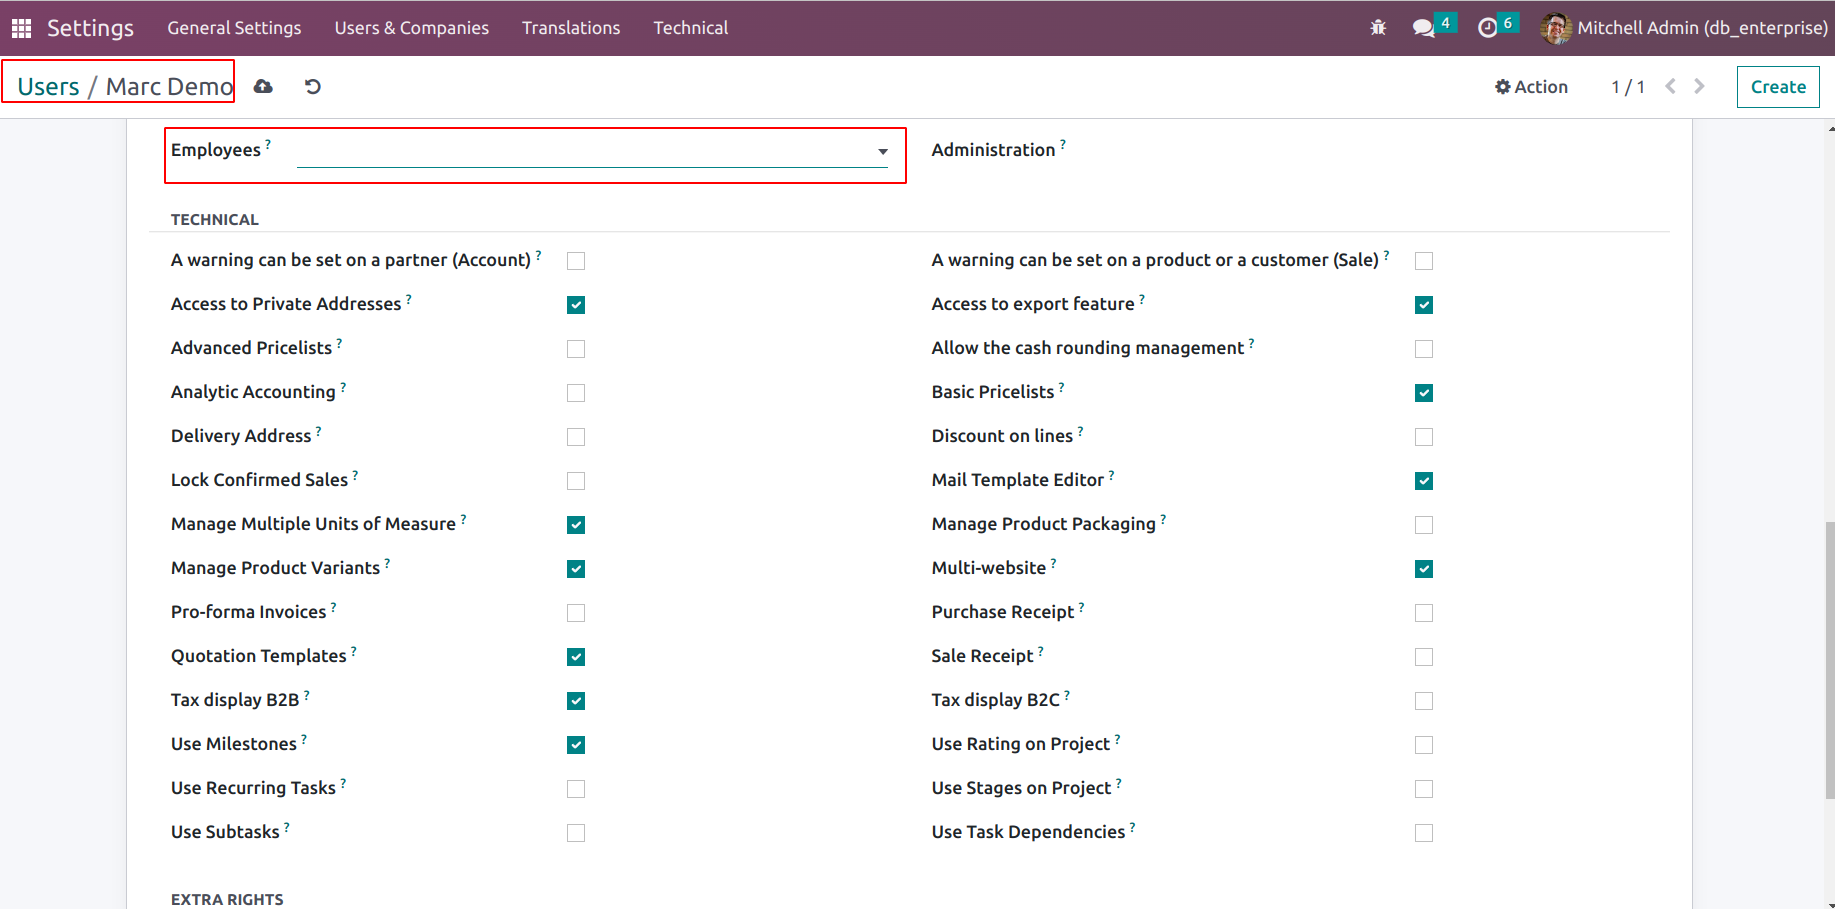Enable the Advanced Pricelists checkbox

(x=576, y=349)
